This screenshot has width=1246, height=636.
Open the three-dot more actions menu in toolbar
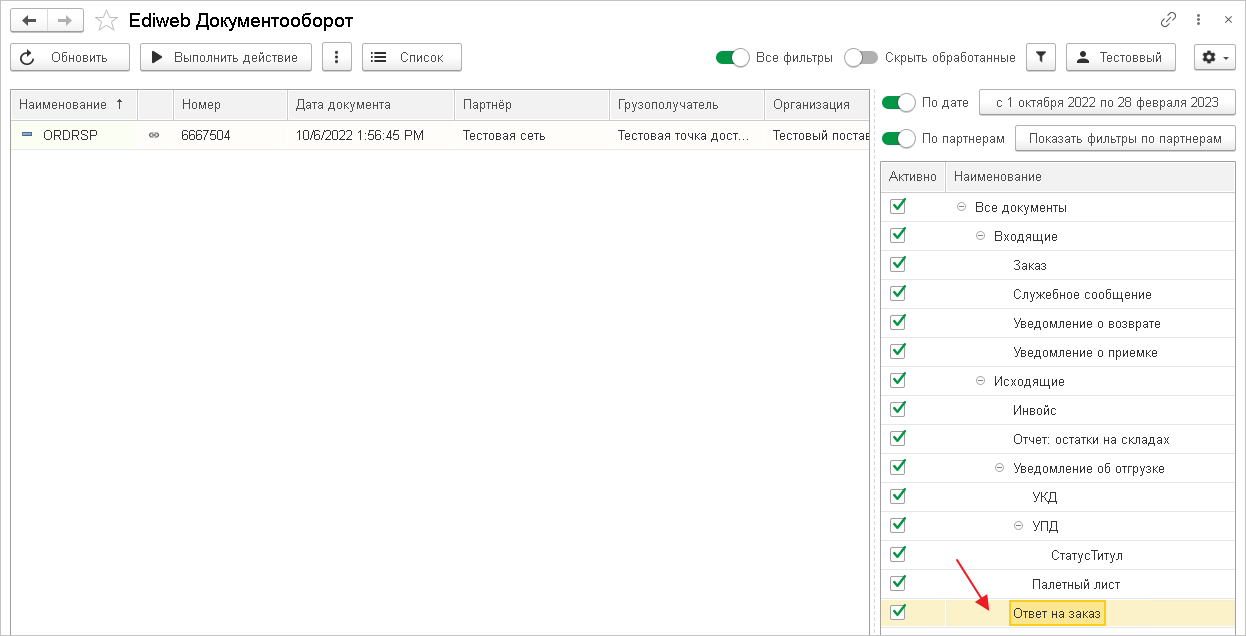337,57
